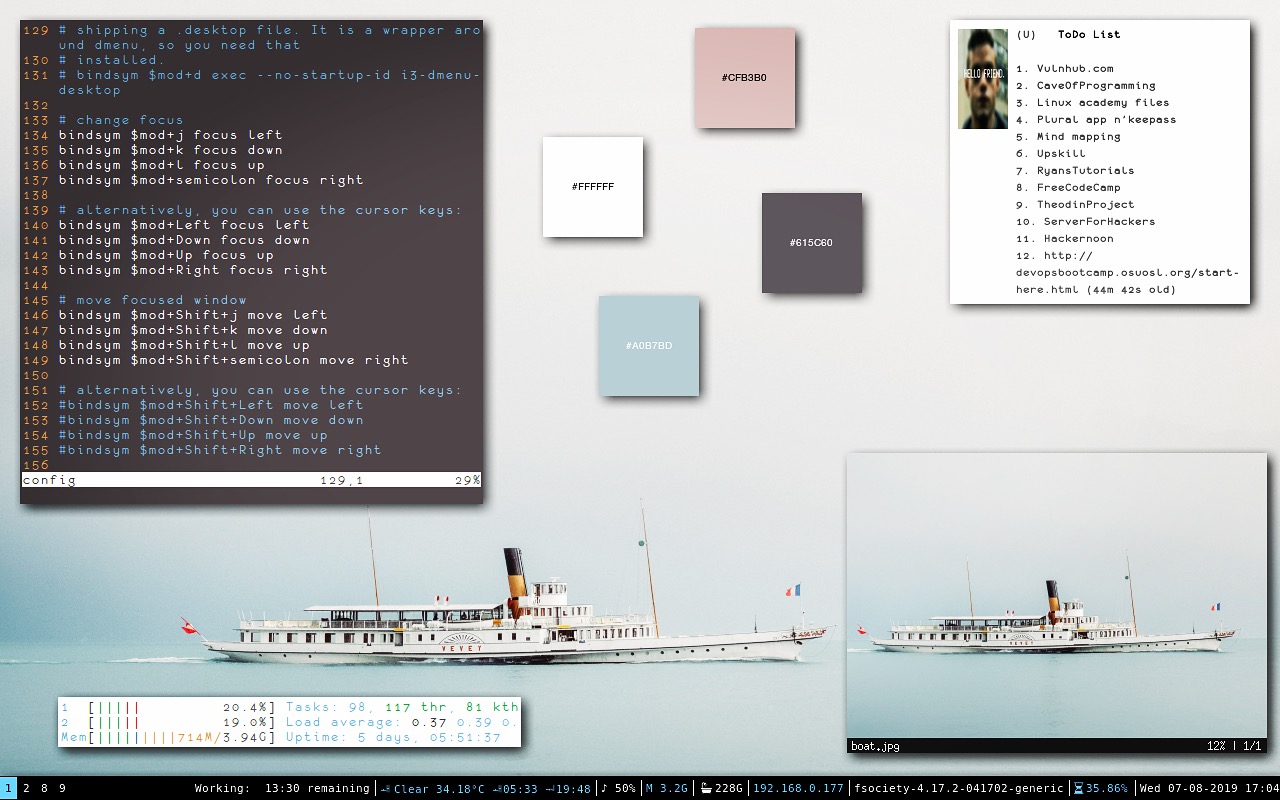
Task: Click line 'bindsym $mod+Shift+j move left'
Action: [x=193, y=315]
